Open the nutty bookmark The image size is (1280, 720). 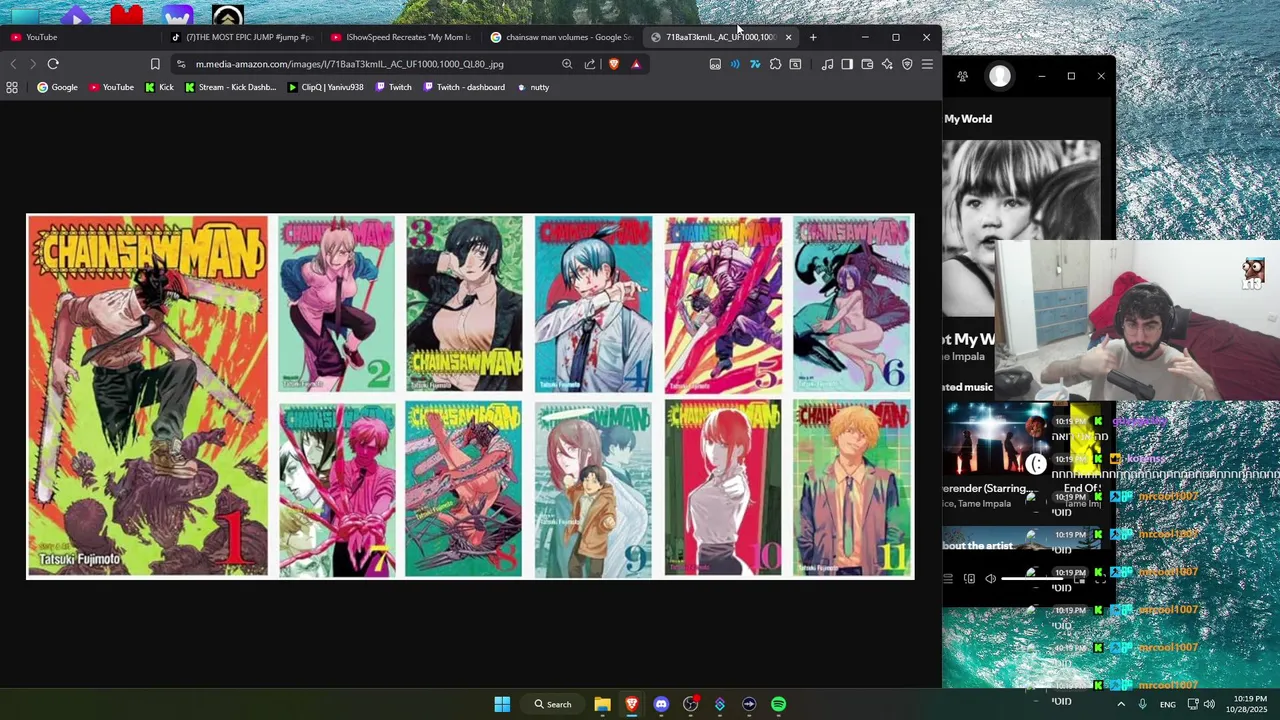click(x=533, y=87)
